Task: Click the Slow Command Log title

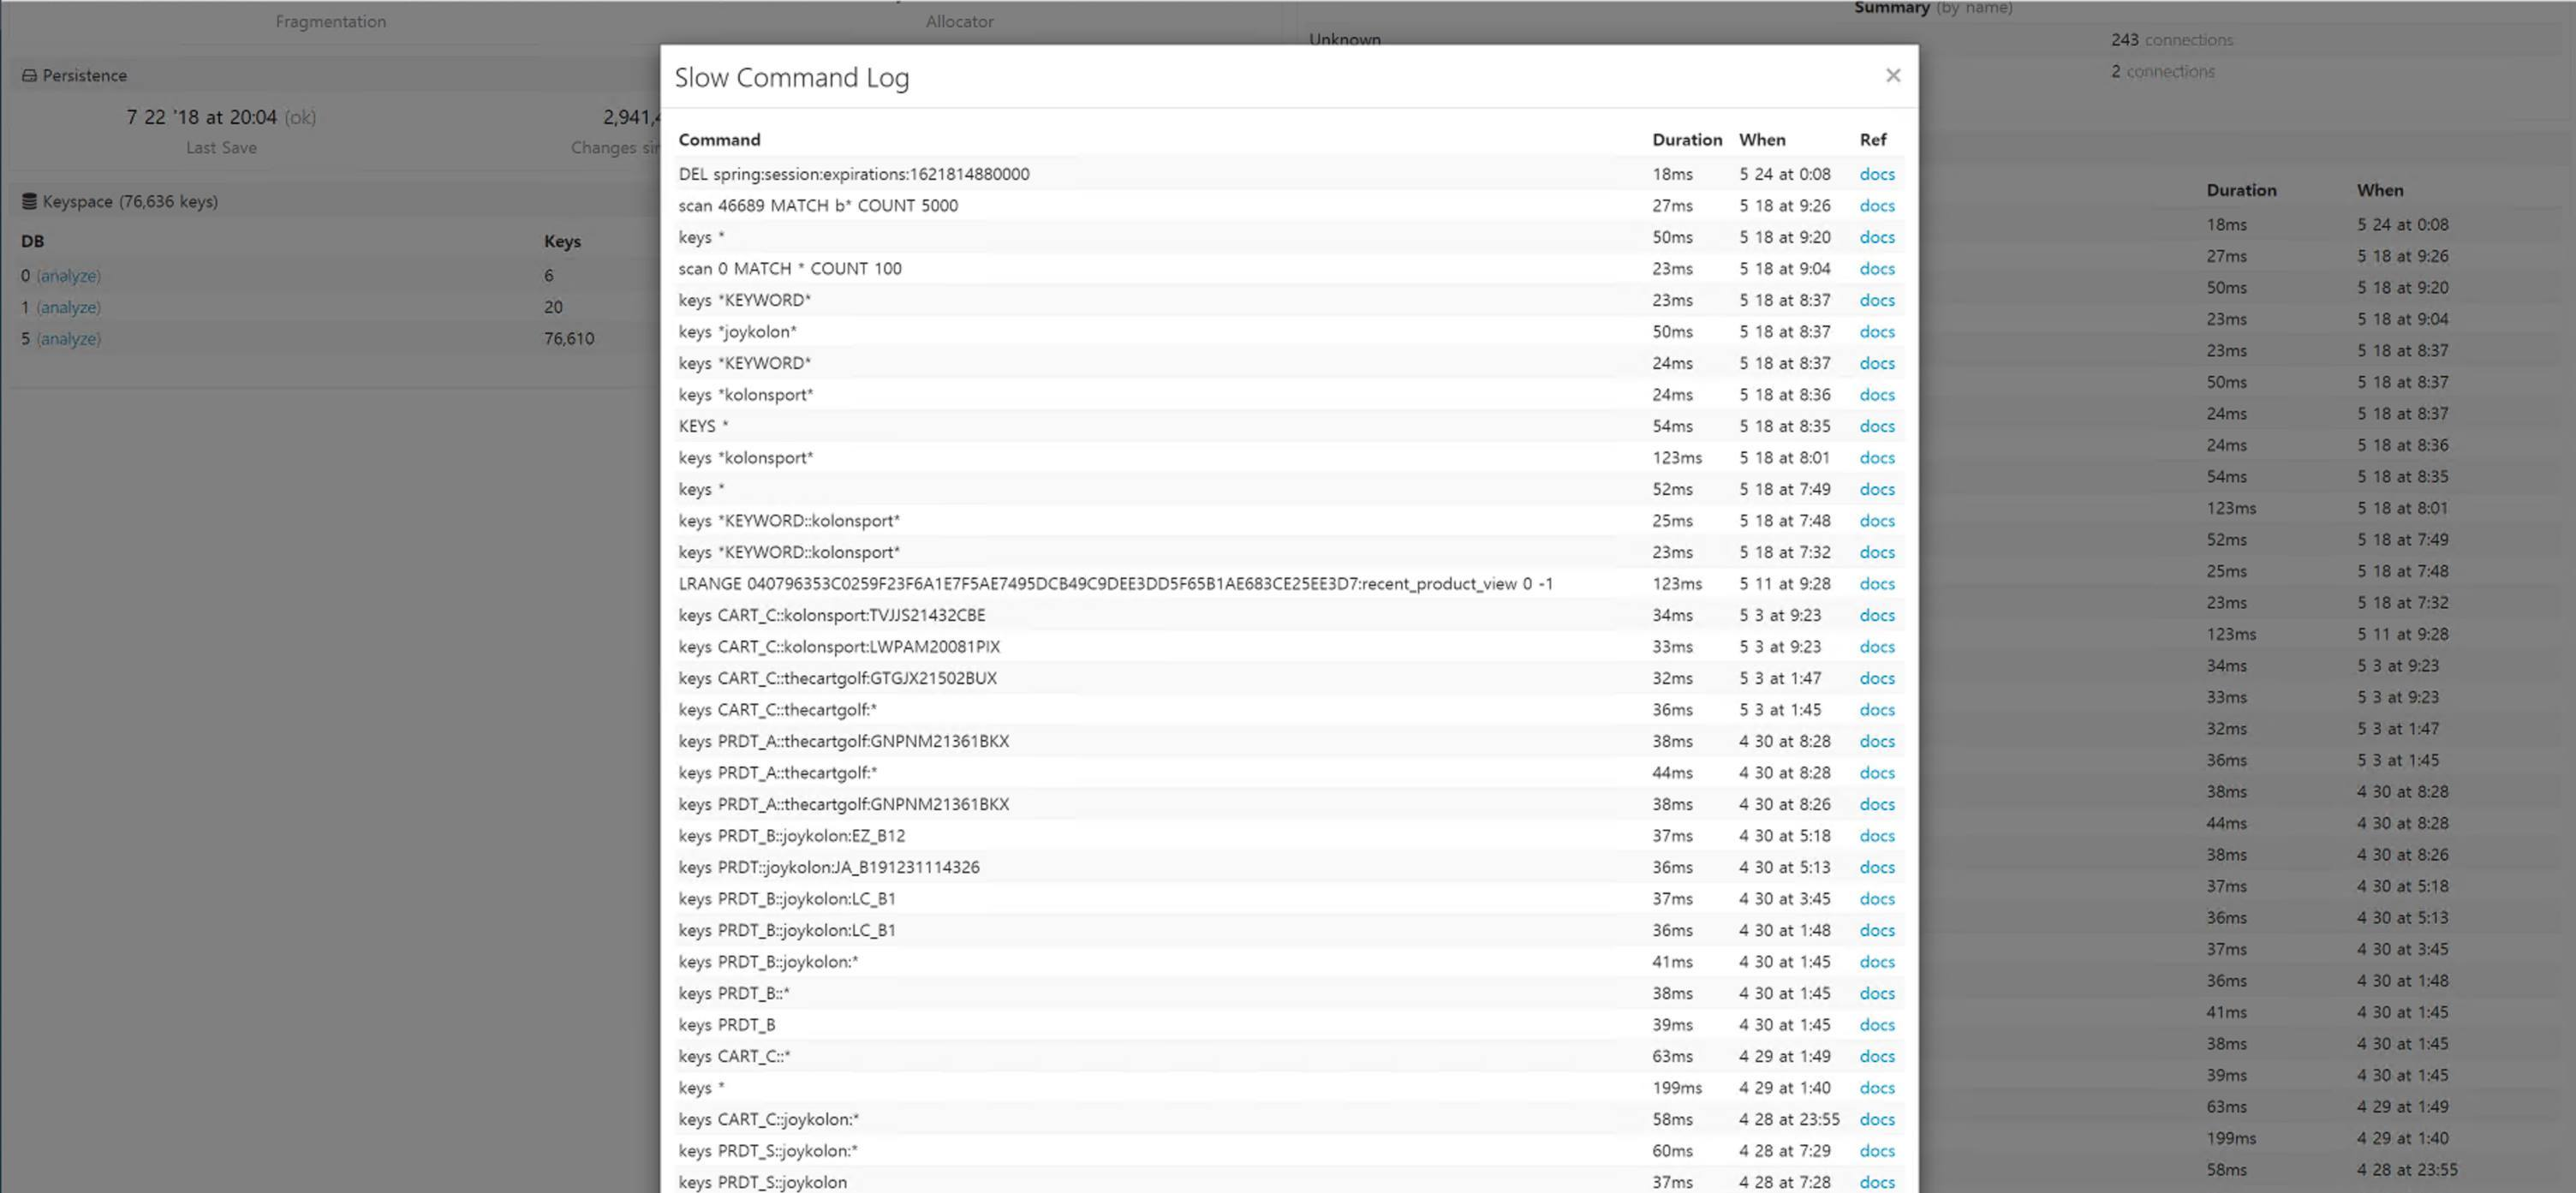Action: pos(791,78)
